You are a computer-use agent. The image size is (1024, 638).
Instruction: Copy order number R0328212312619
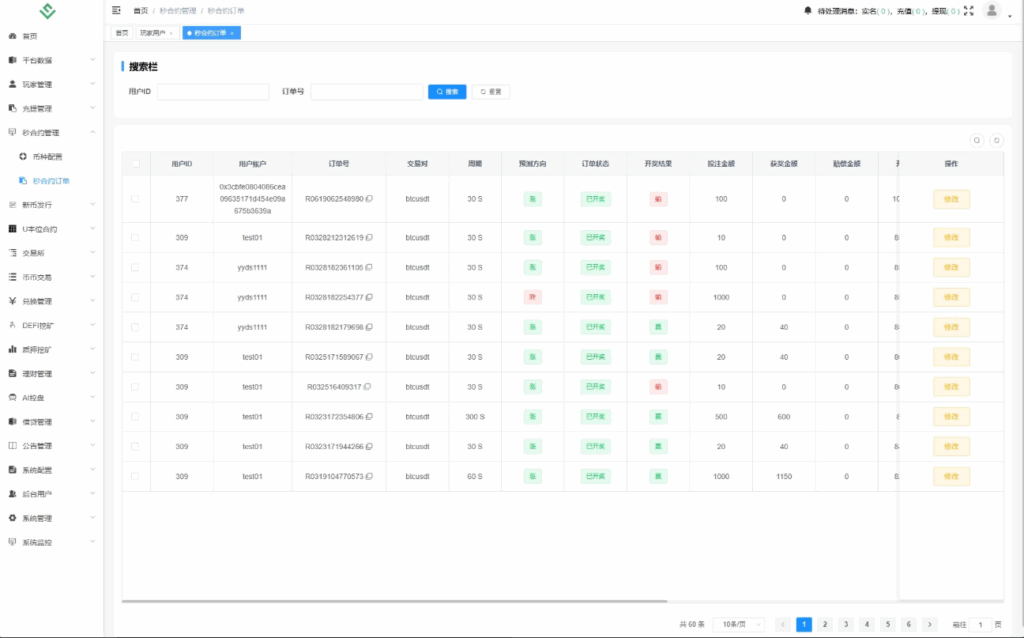click(369, 238)
